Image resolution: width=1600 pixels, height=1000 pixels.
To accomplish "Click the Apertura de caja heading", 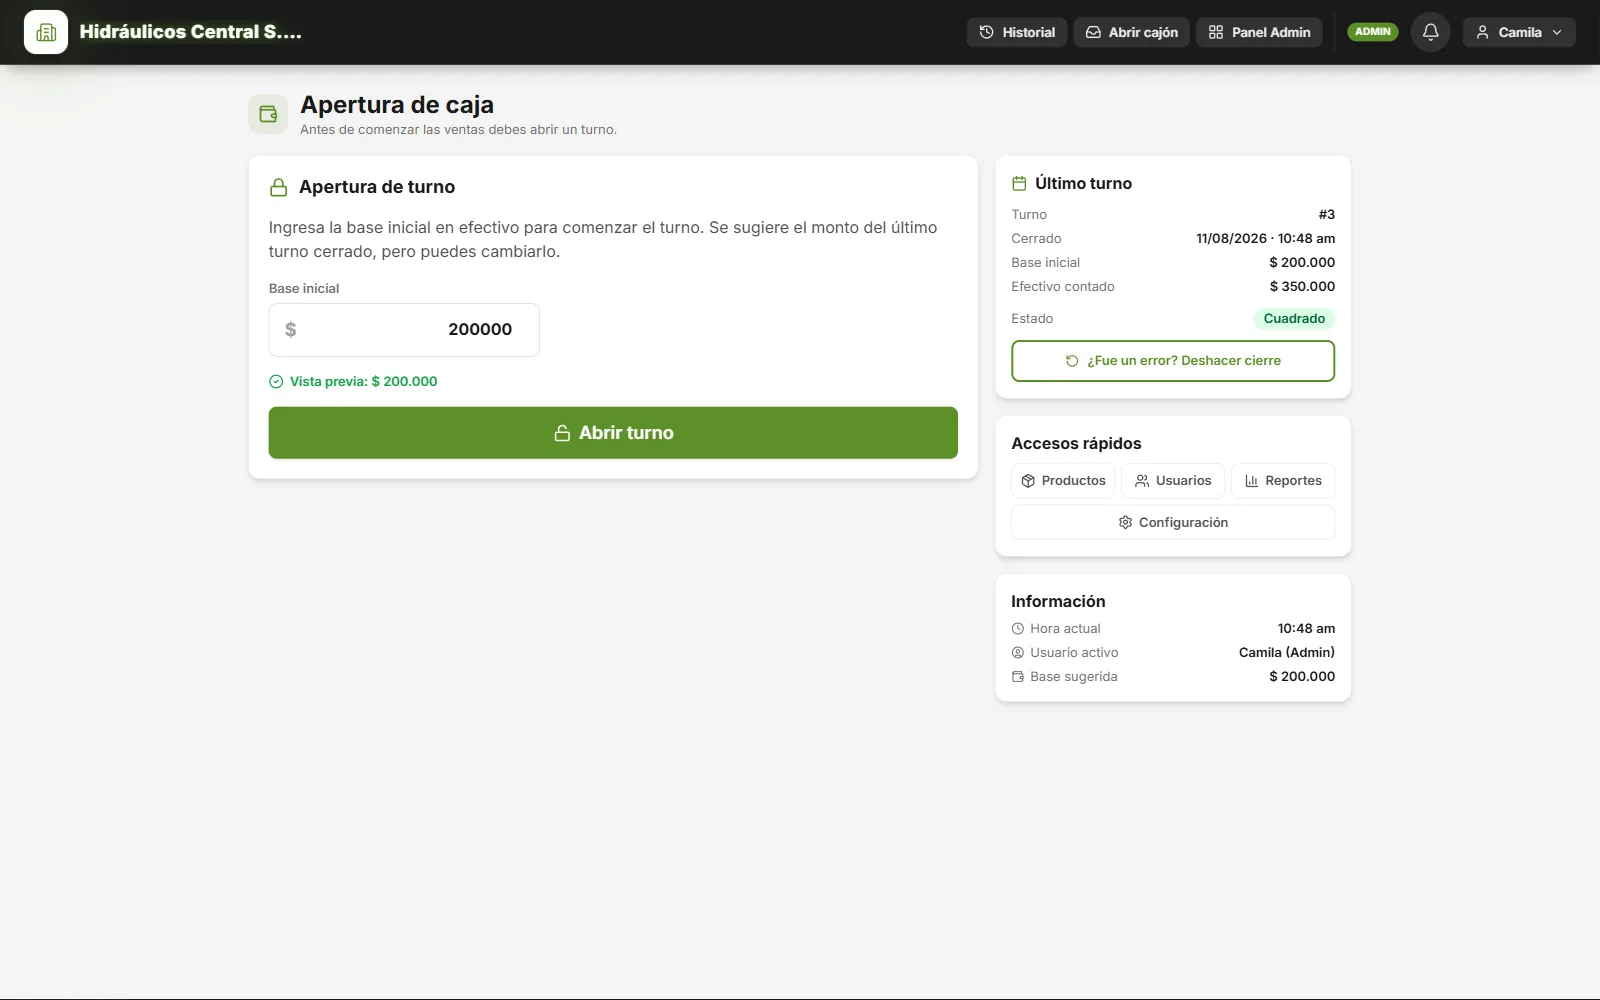I will point(397,105).
